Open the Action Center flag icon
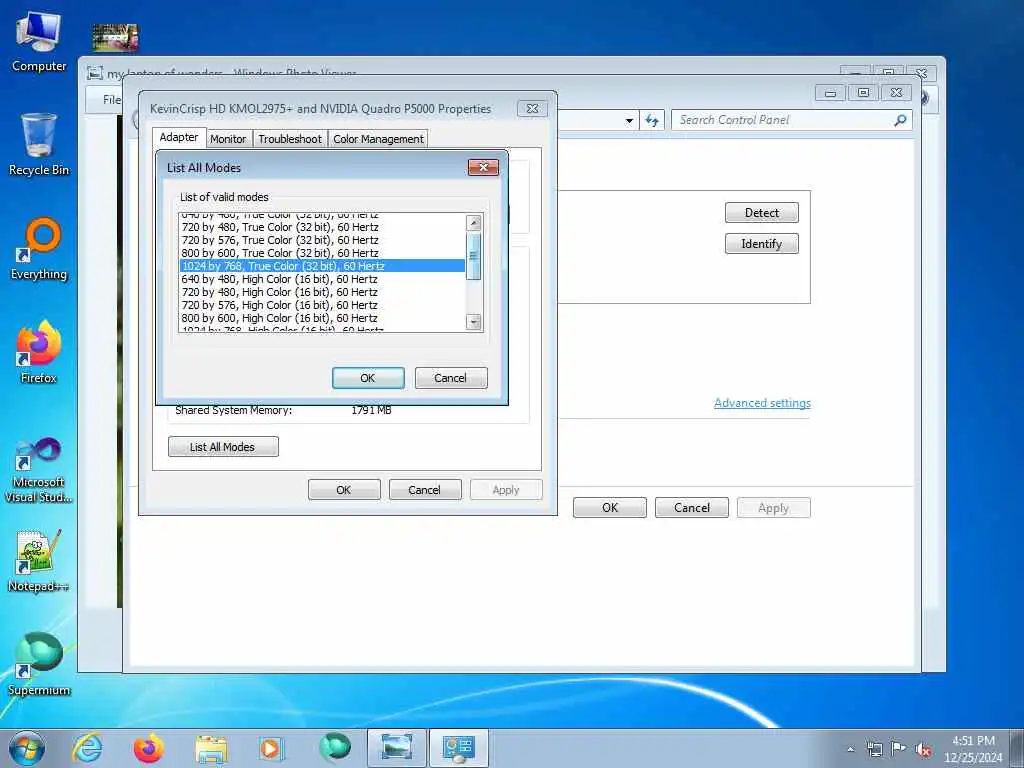 (x=899, y=749)
